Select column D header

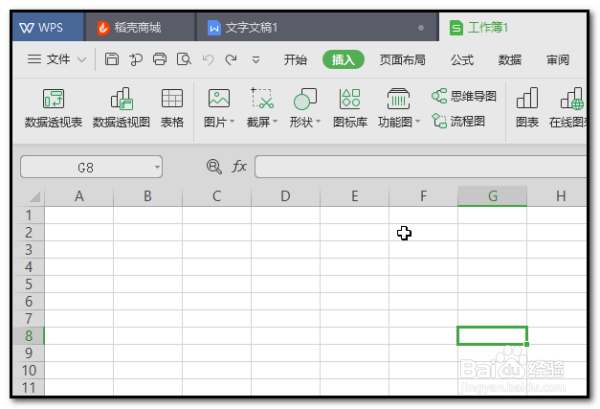click(x=285, y=196)
